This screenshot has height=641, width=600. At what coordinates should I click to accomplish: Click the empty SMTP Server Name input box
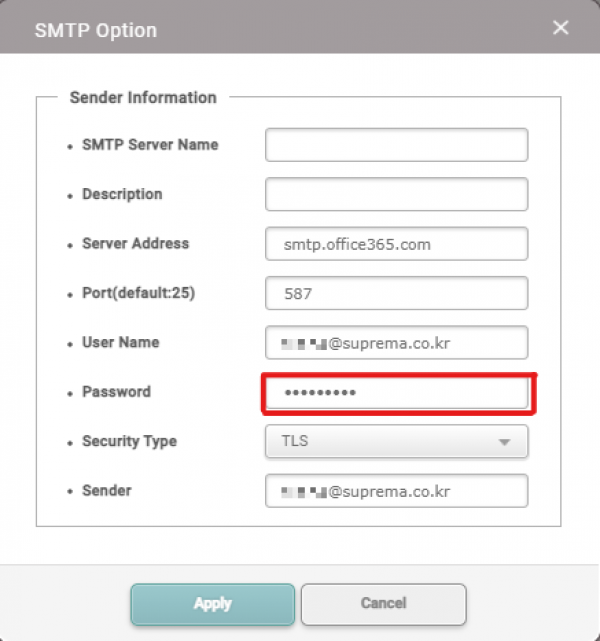click(396, 145)
